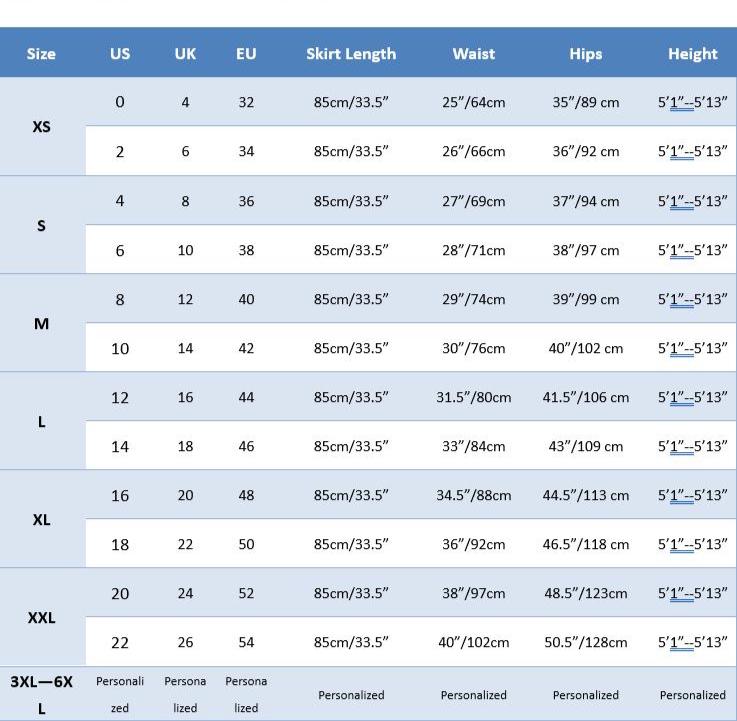737x721 pixels.
Task: Click the EU column header
Action: pyautogui.click(x=246, y=54)
